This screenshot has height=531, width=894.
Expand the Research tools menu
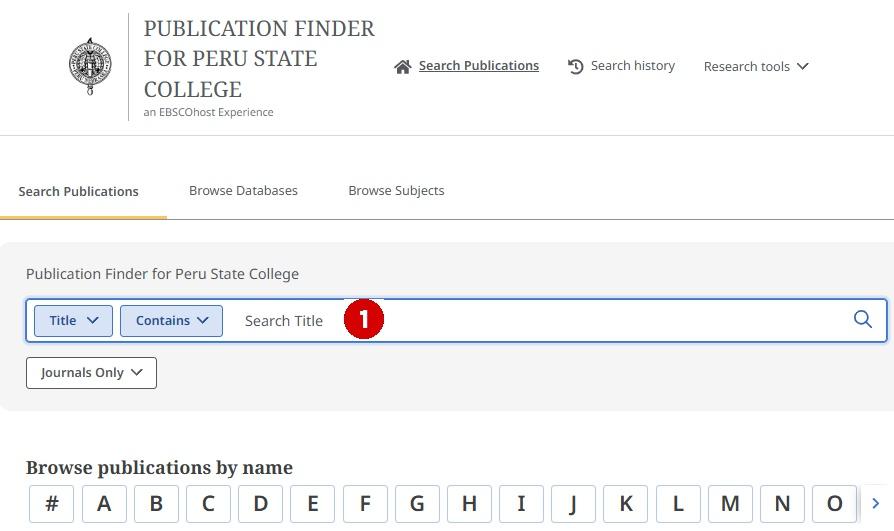[x=756, y=67]
